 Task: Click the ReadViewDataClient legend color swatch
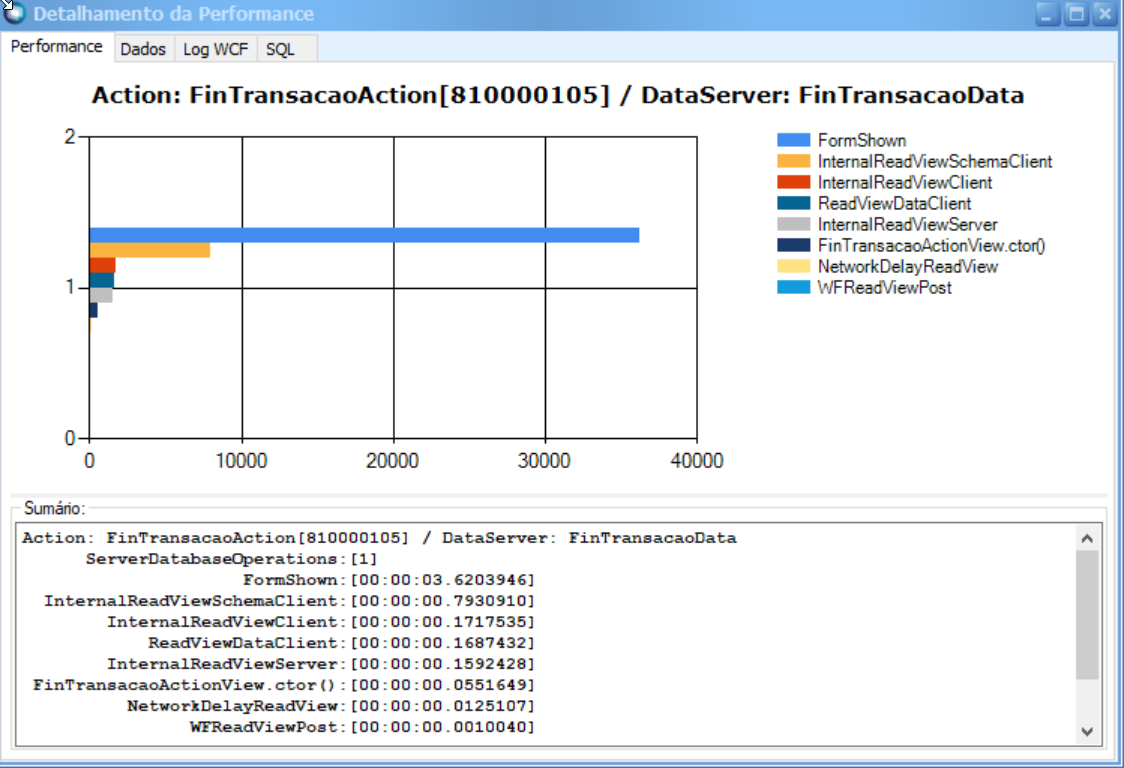point(794,203)
